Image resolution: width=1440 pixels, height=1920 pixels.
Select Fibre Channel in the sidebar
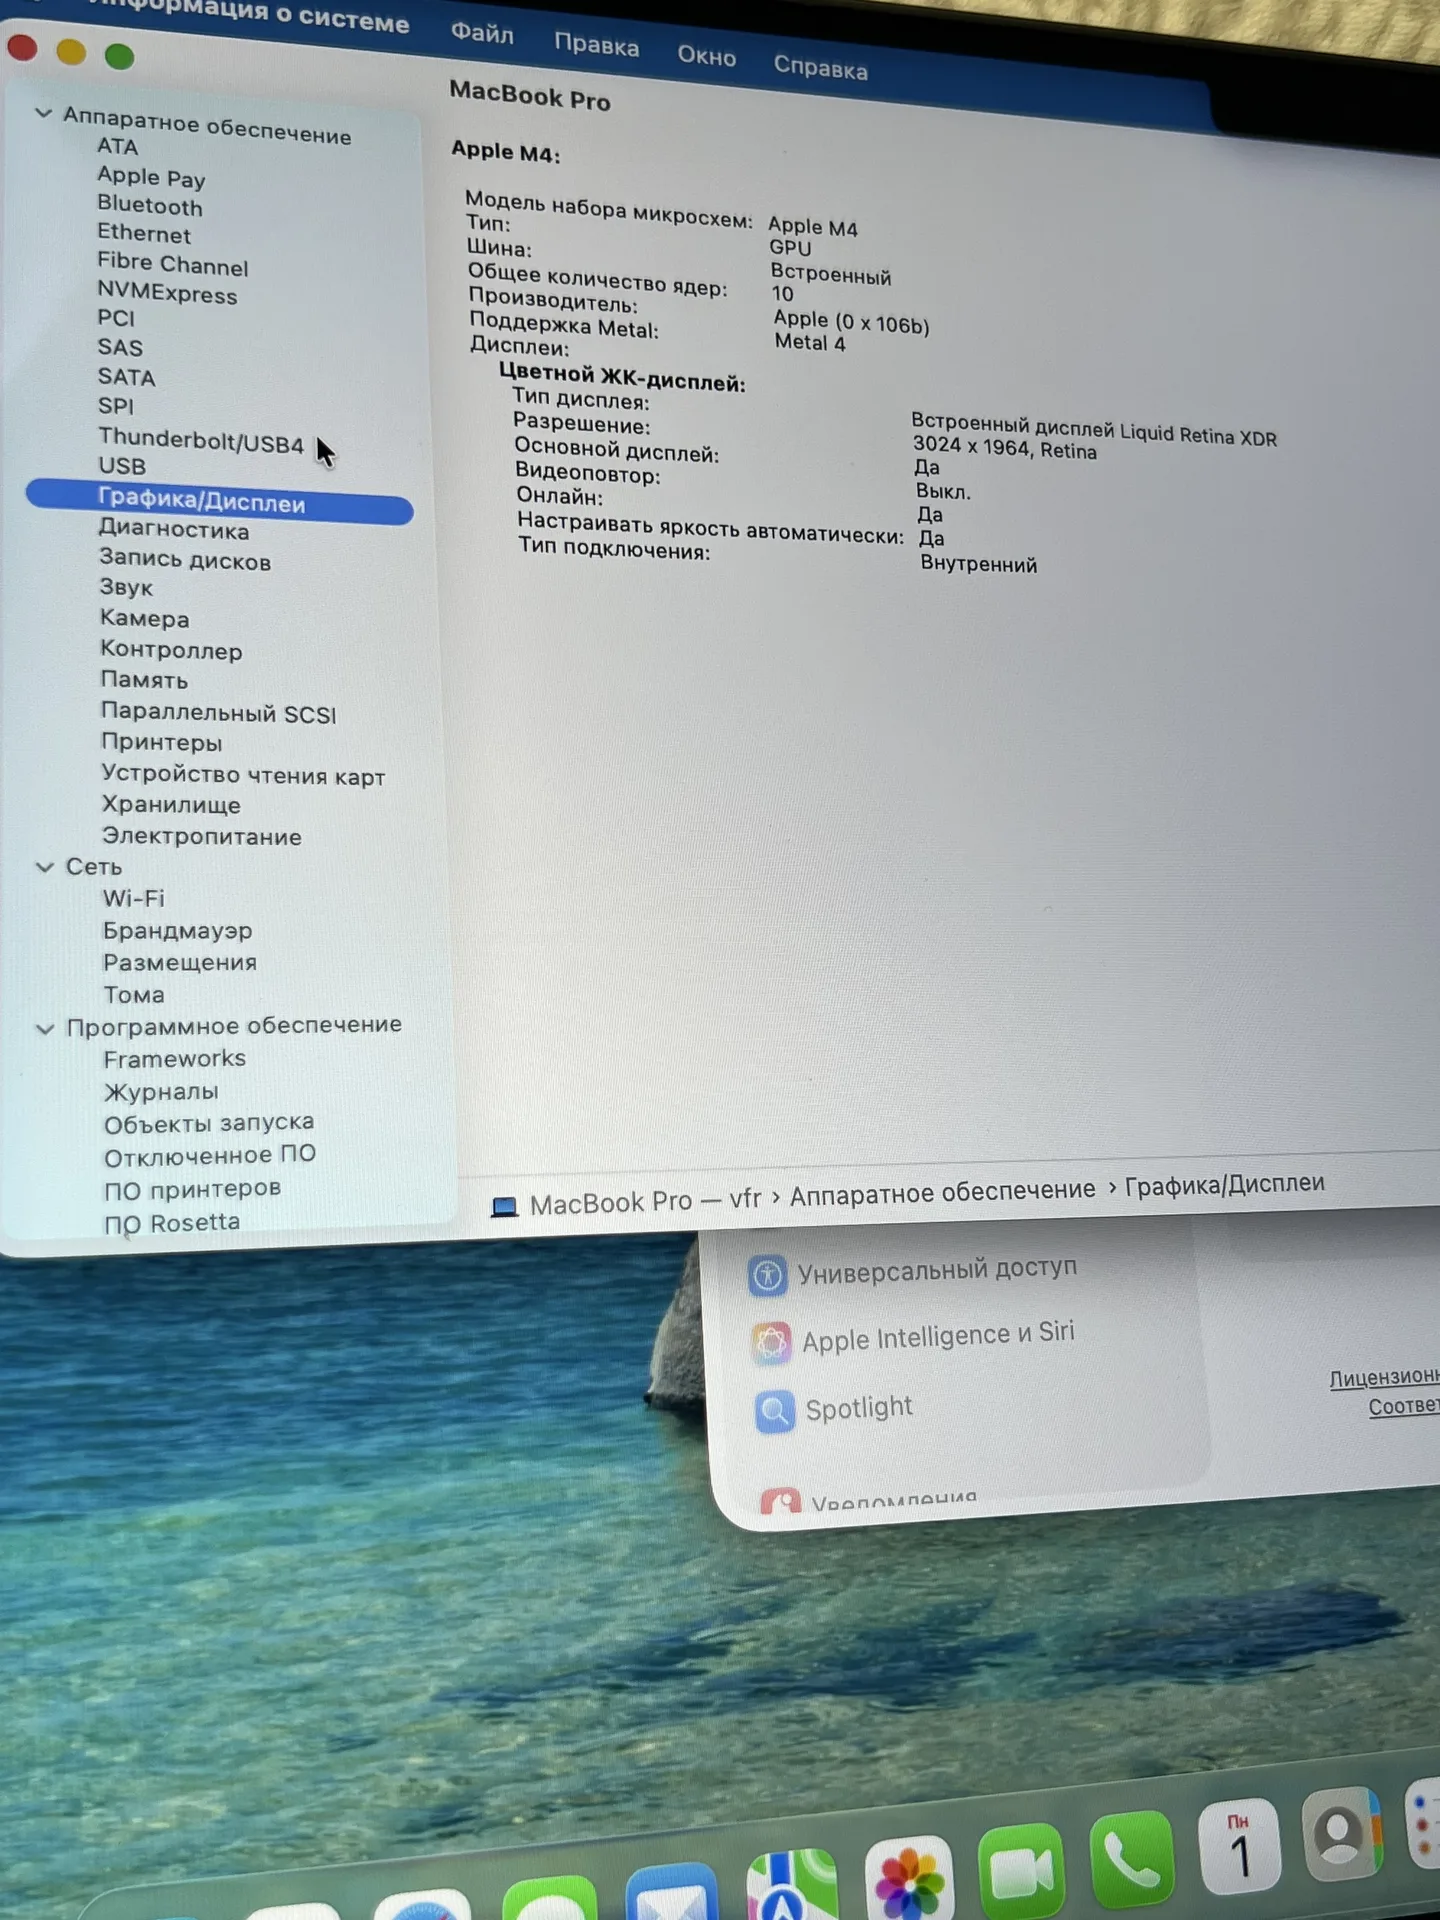pyautogui.click(x=173, y=263)
